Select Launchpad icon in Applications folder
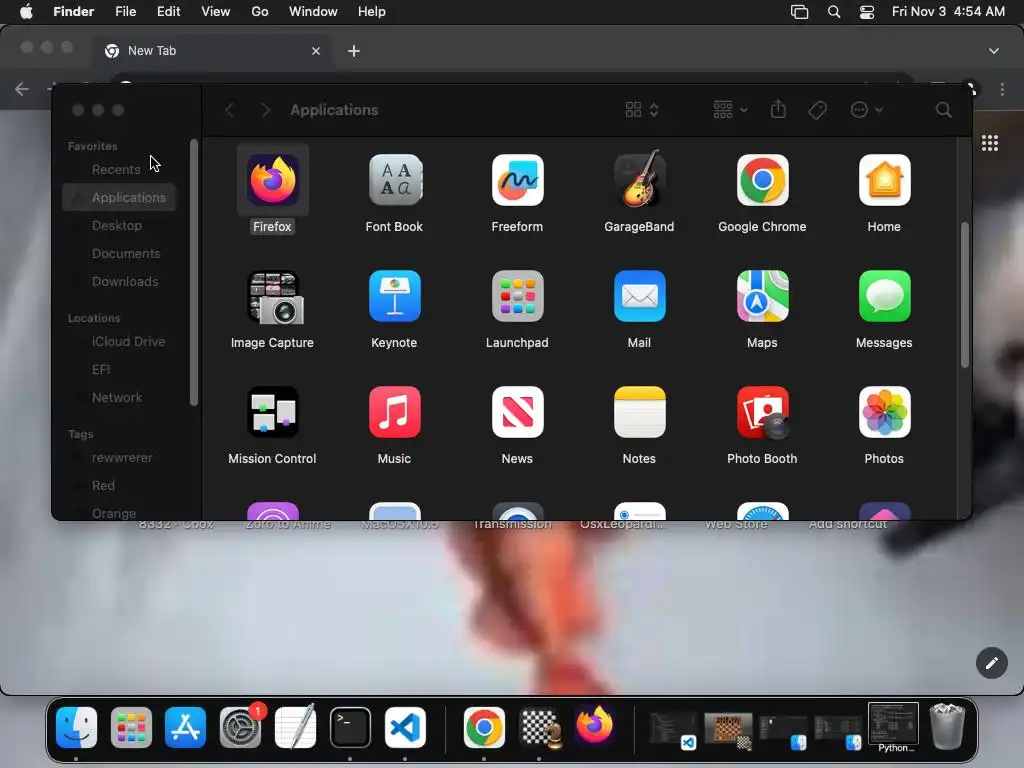The height and width of the screenshot is (768, 1024). coord(517,296)
